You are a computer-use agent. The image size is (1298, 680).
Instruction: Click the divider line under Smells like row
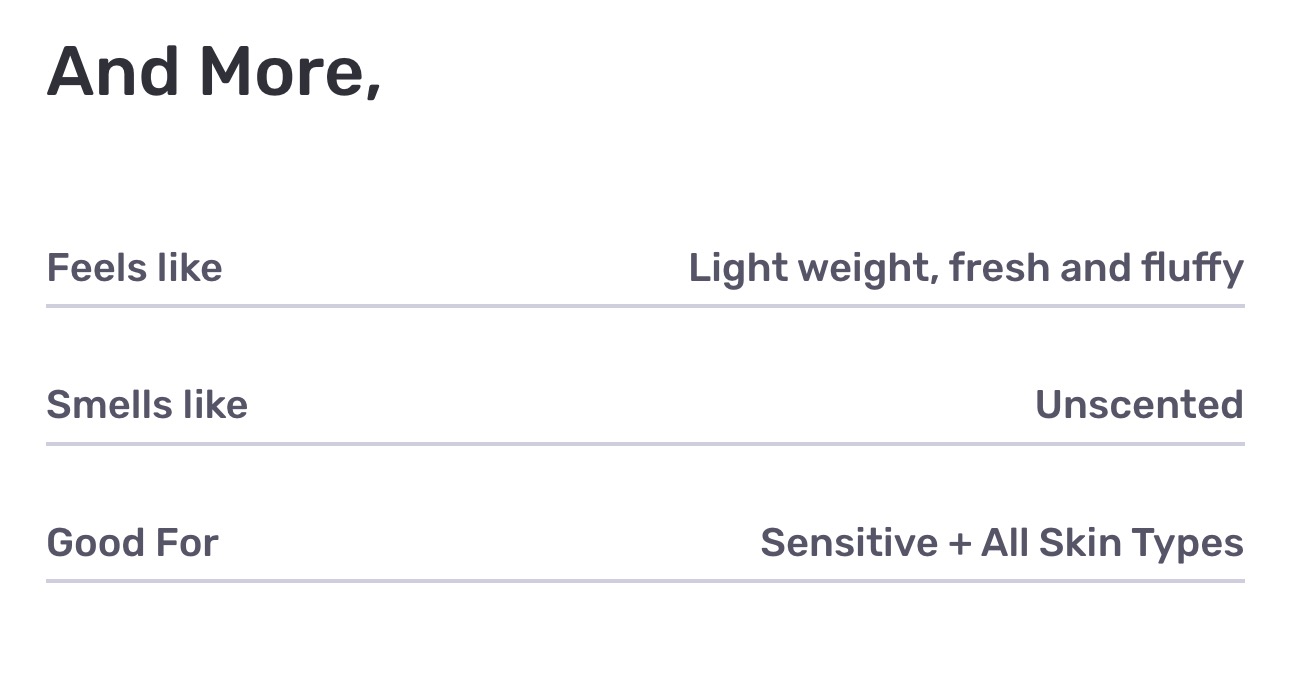645,443
